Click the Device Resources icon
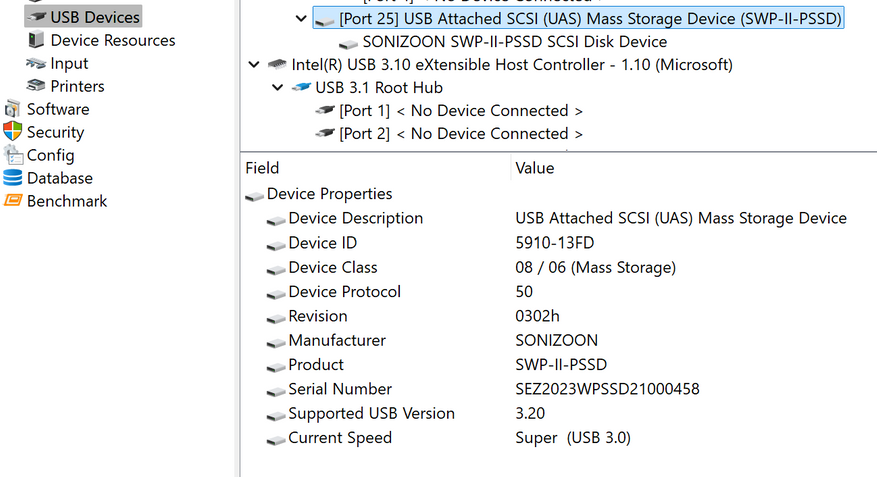877x477 pixels. [x=36, y=40]
